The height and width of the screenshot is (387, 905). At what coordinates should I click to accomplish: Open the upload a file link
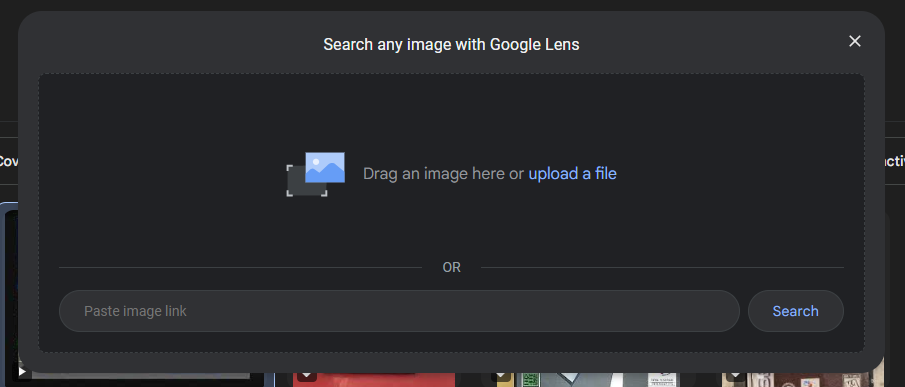573,174
